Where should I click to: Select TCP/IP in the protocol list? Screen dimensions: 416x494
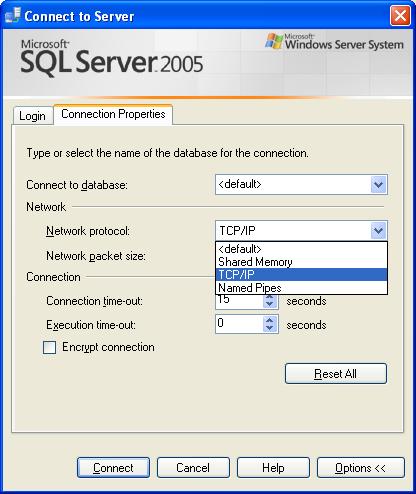point(301,275)
